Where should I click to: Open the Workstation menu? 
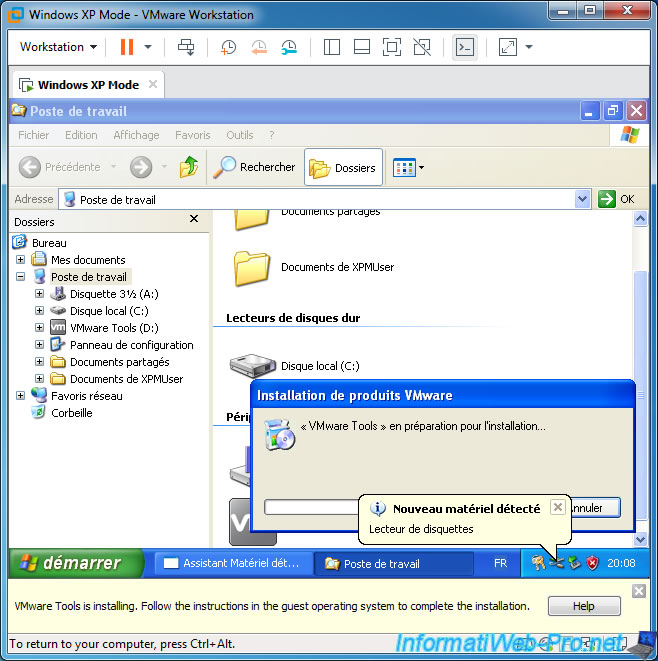point(58,47)
